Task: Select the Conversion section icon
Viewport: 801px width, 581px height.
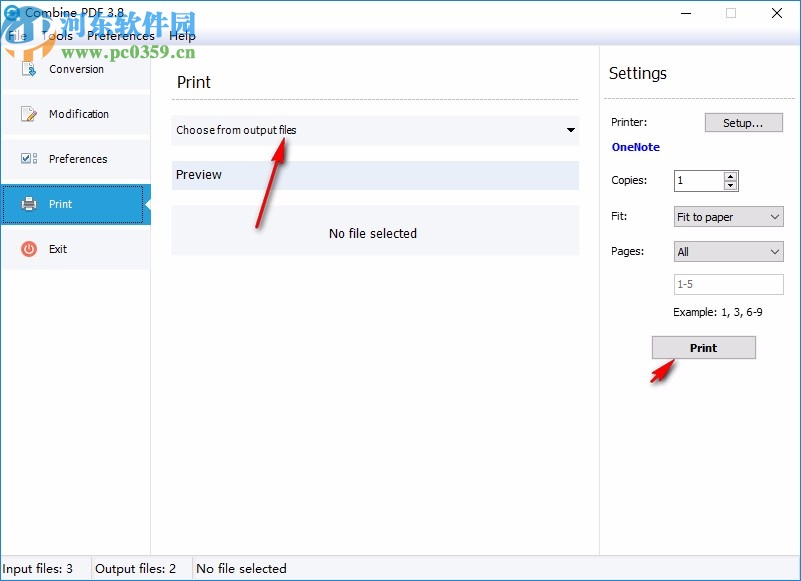Action: tap(30, 69)
